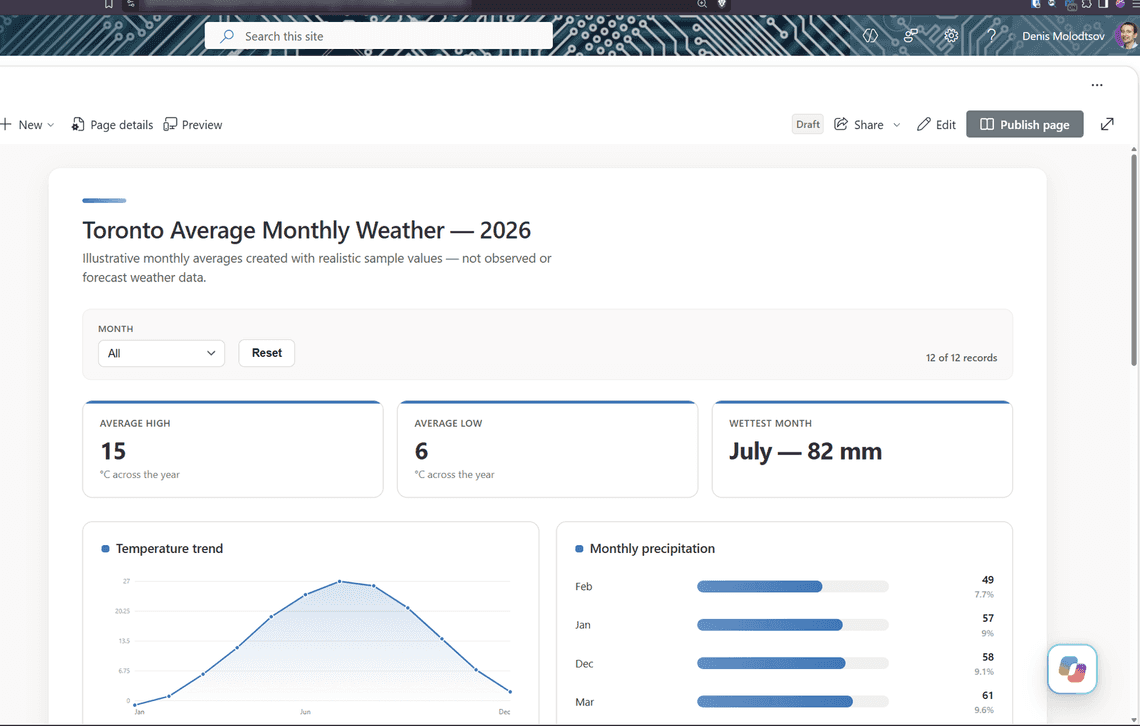
Task: Expand page to full screen with arrows icon
Action: [1107, 124]
